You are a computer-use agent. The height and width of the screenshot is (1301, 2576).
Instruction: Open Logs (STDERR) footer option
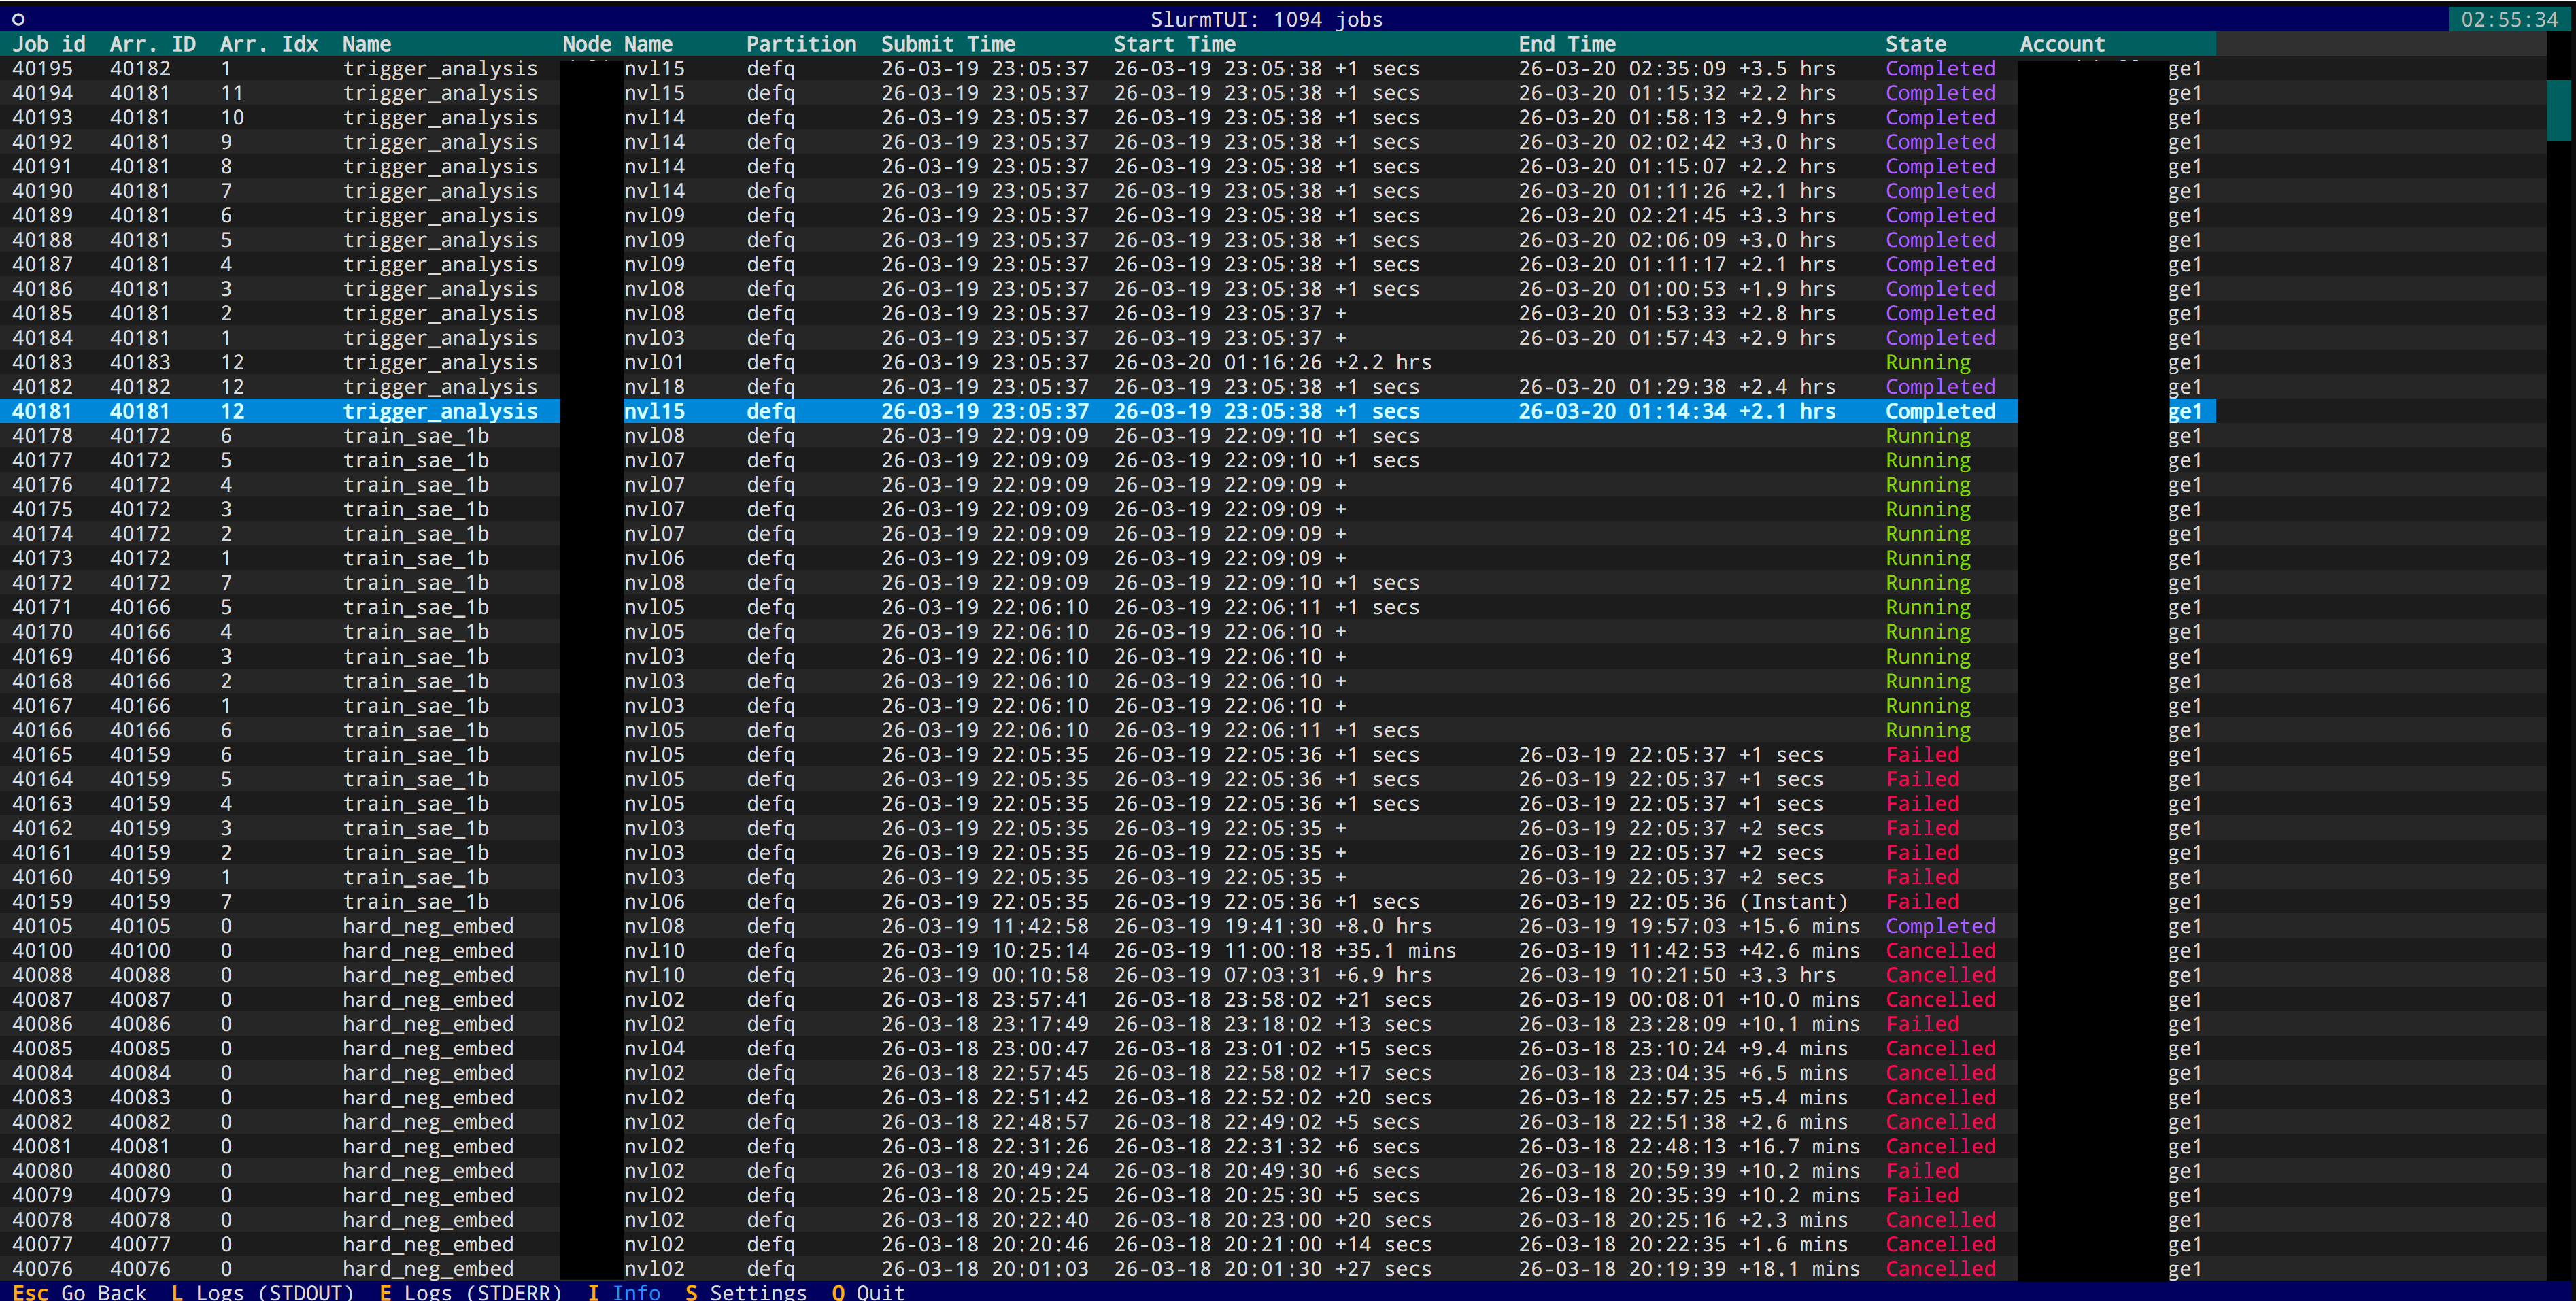[x=471, y=1291]
